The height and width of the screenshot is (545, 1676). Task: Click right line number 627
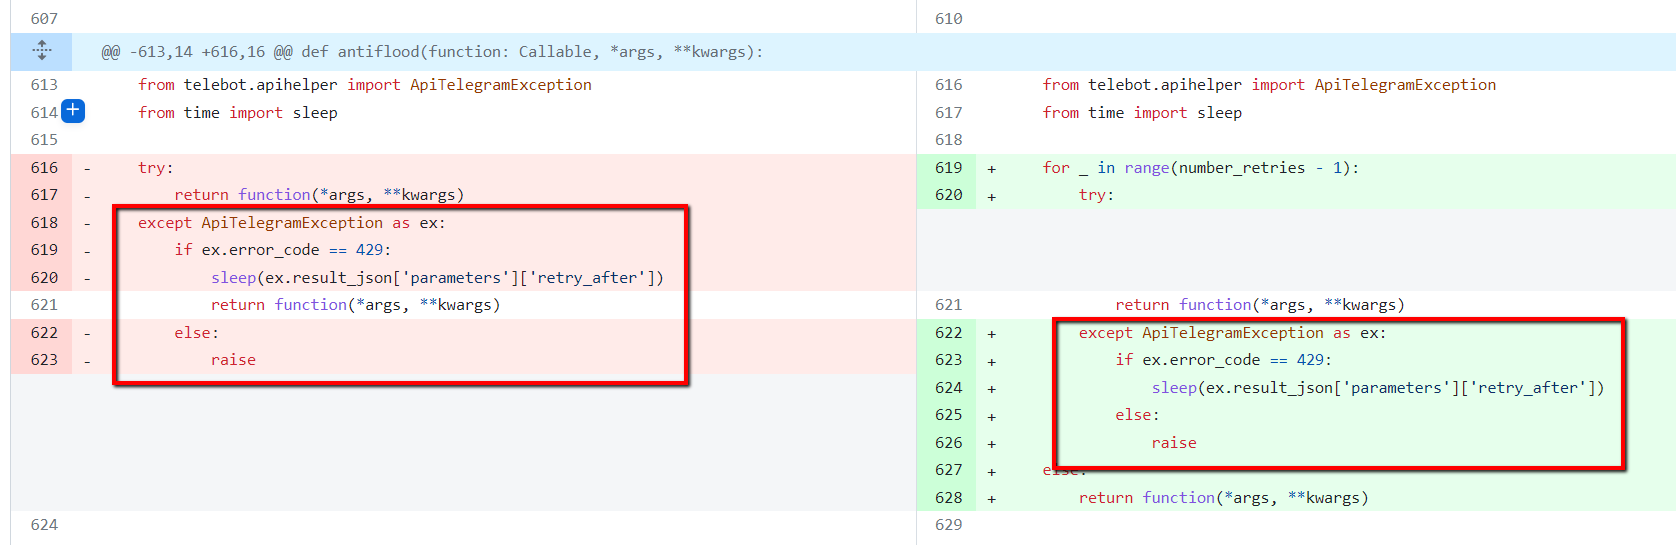(x=948, y=470)
